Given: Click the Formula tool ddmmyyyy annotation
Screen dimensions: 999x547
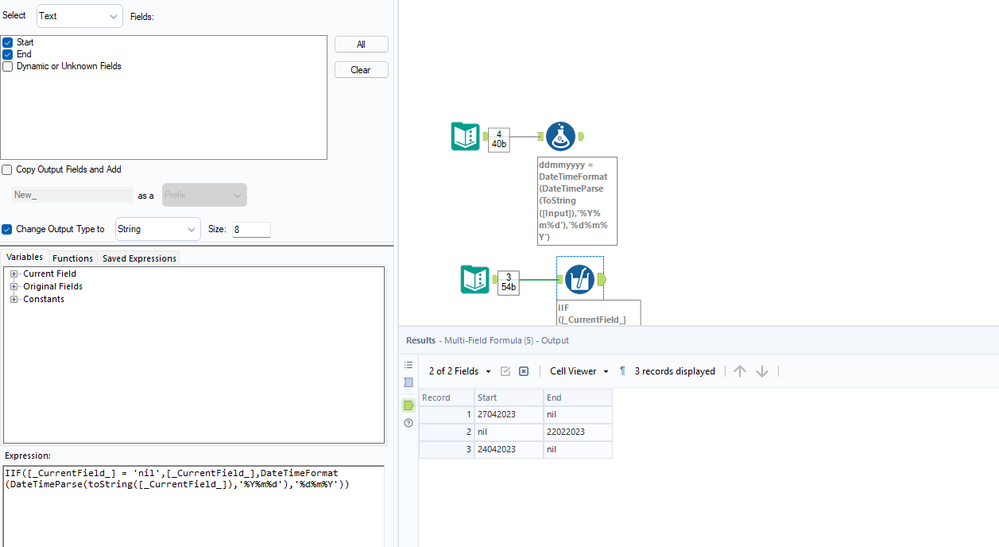Looking at the screenshot, I should point(577,201).
